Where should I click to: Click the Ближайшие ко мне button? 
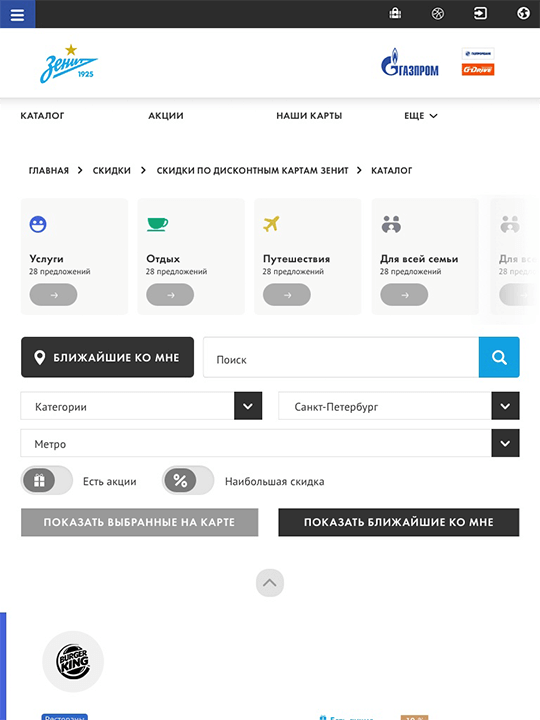107,357
